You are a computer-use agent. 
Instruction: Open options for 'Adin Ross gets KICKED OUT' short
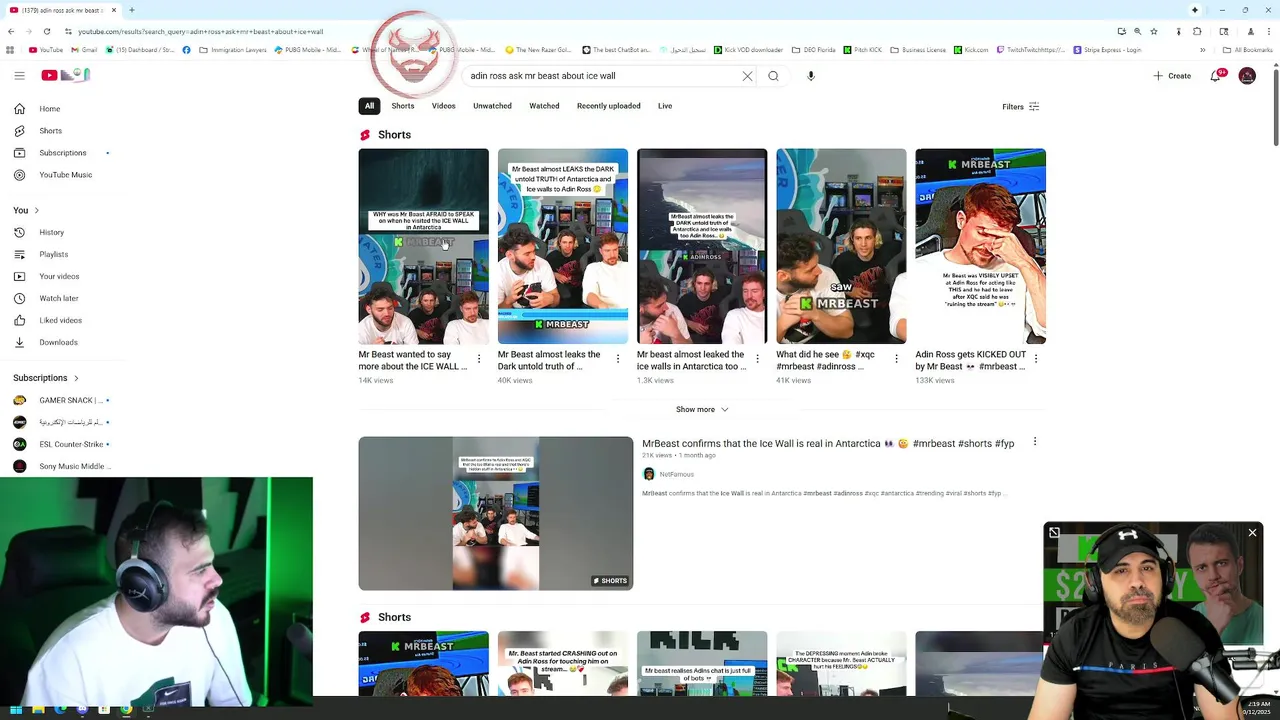pyautogui.click(x=1035, y=358)
